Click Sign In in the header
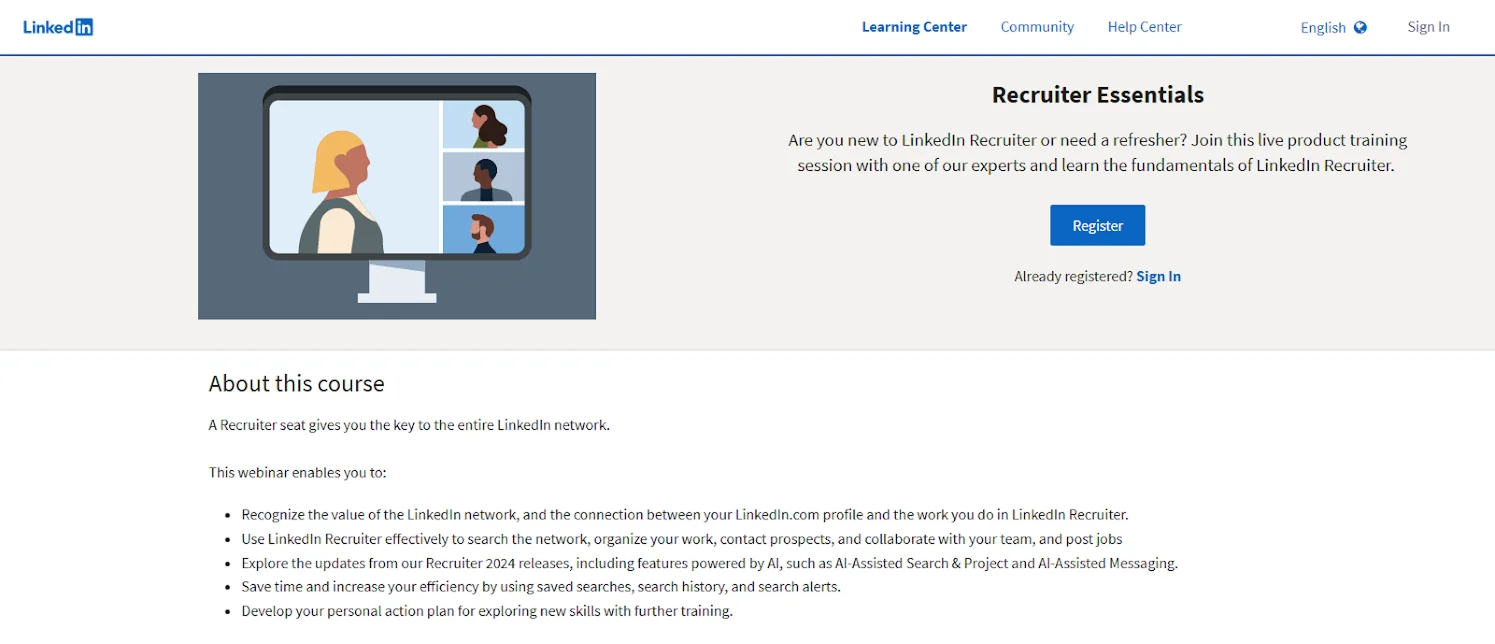This screenshot has height=644, width=1495. [1428, 27]
